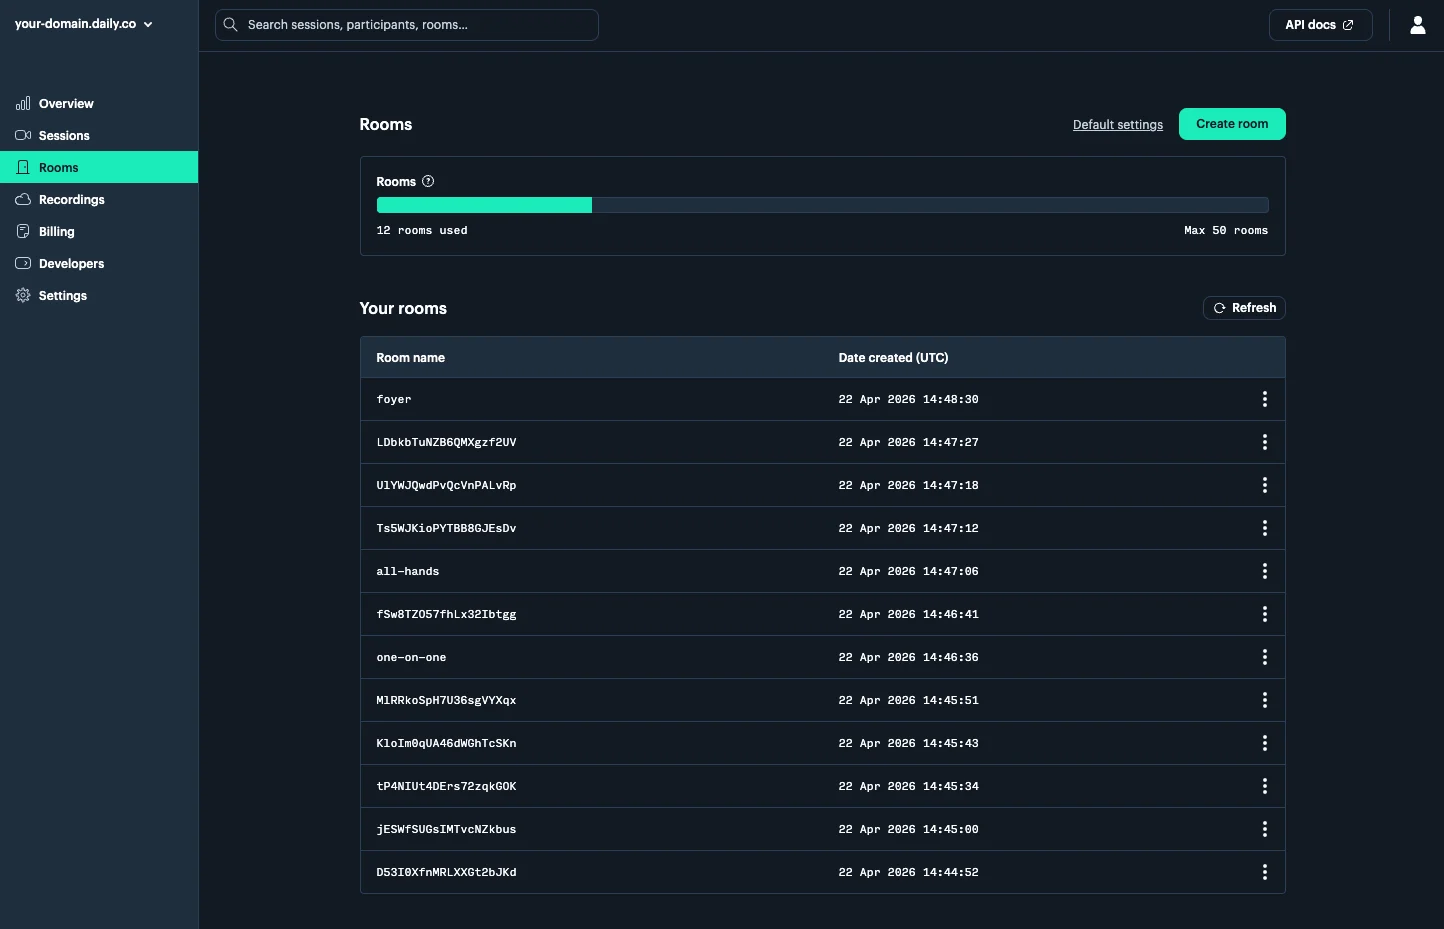This screenshot has height=929, width=1444.
Task: Click the date 22 Apr 2026 14:48:30
Action: (x=908, y=399)
